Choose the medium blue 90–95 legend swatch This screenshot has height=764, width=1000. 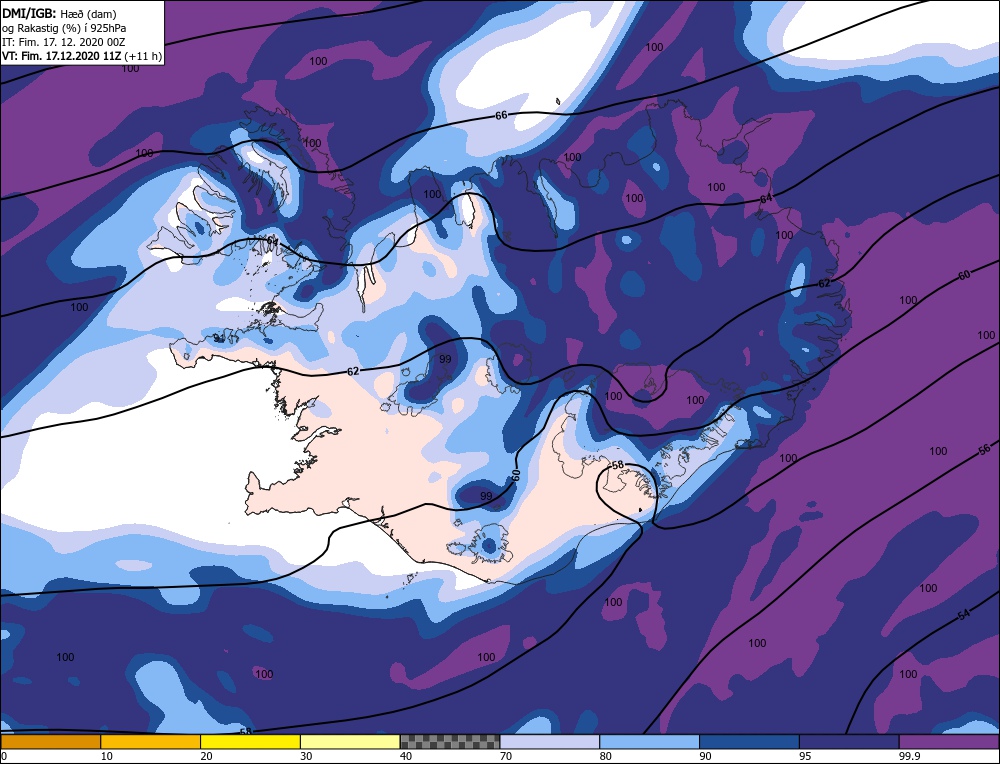(x=749, y=742)
